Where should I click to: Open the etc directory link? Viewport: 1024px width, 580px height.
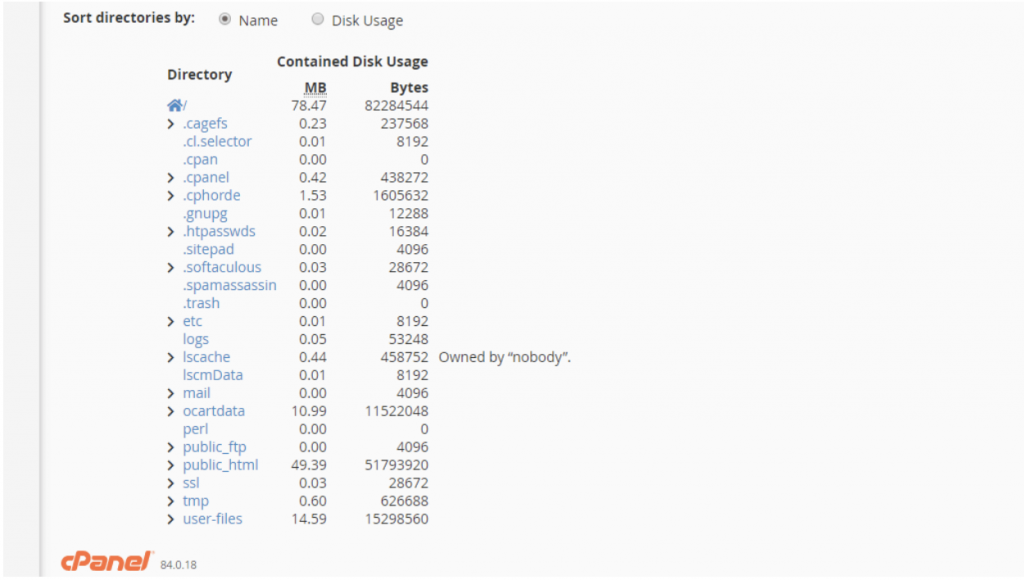(193, 321)
